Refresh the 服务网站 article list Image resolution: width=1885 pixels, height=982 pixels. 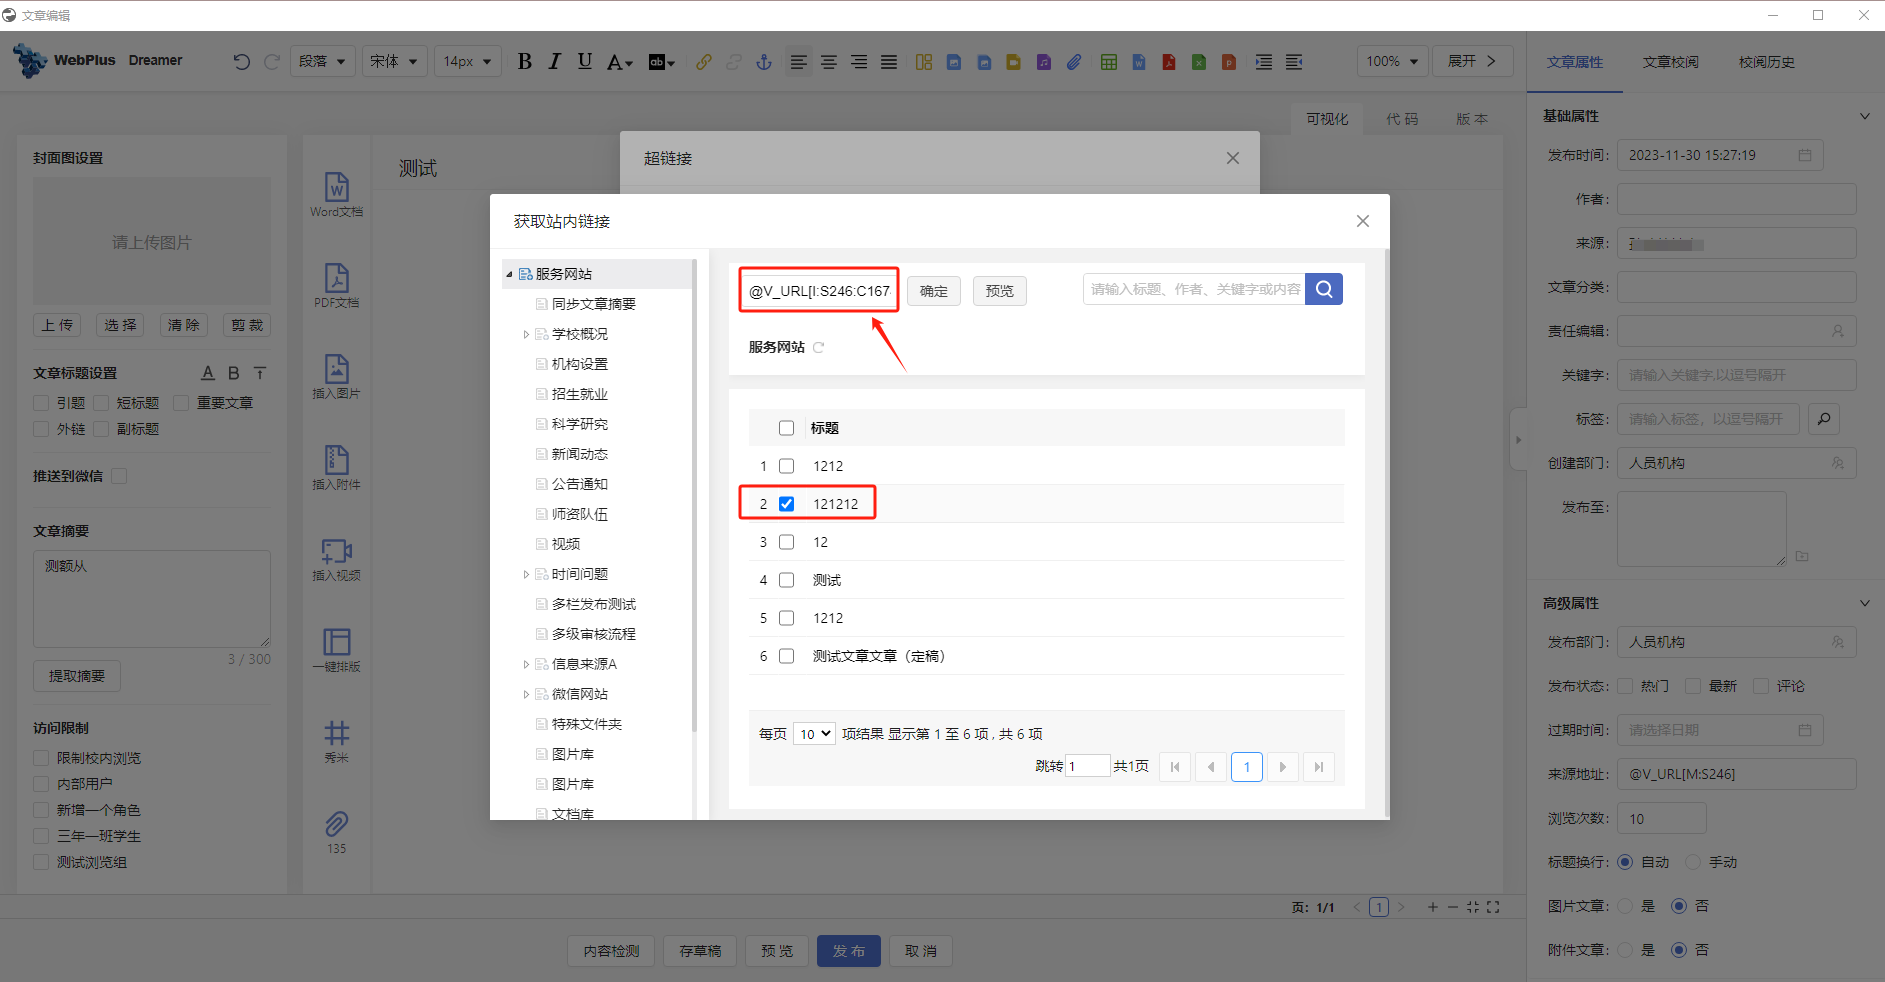click(819, 348)
